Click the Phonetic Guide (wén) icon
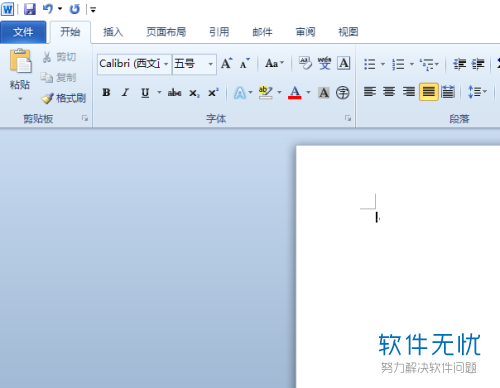 click(324, 63)
